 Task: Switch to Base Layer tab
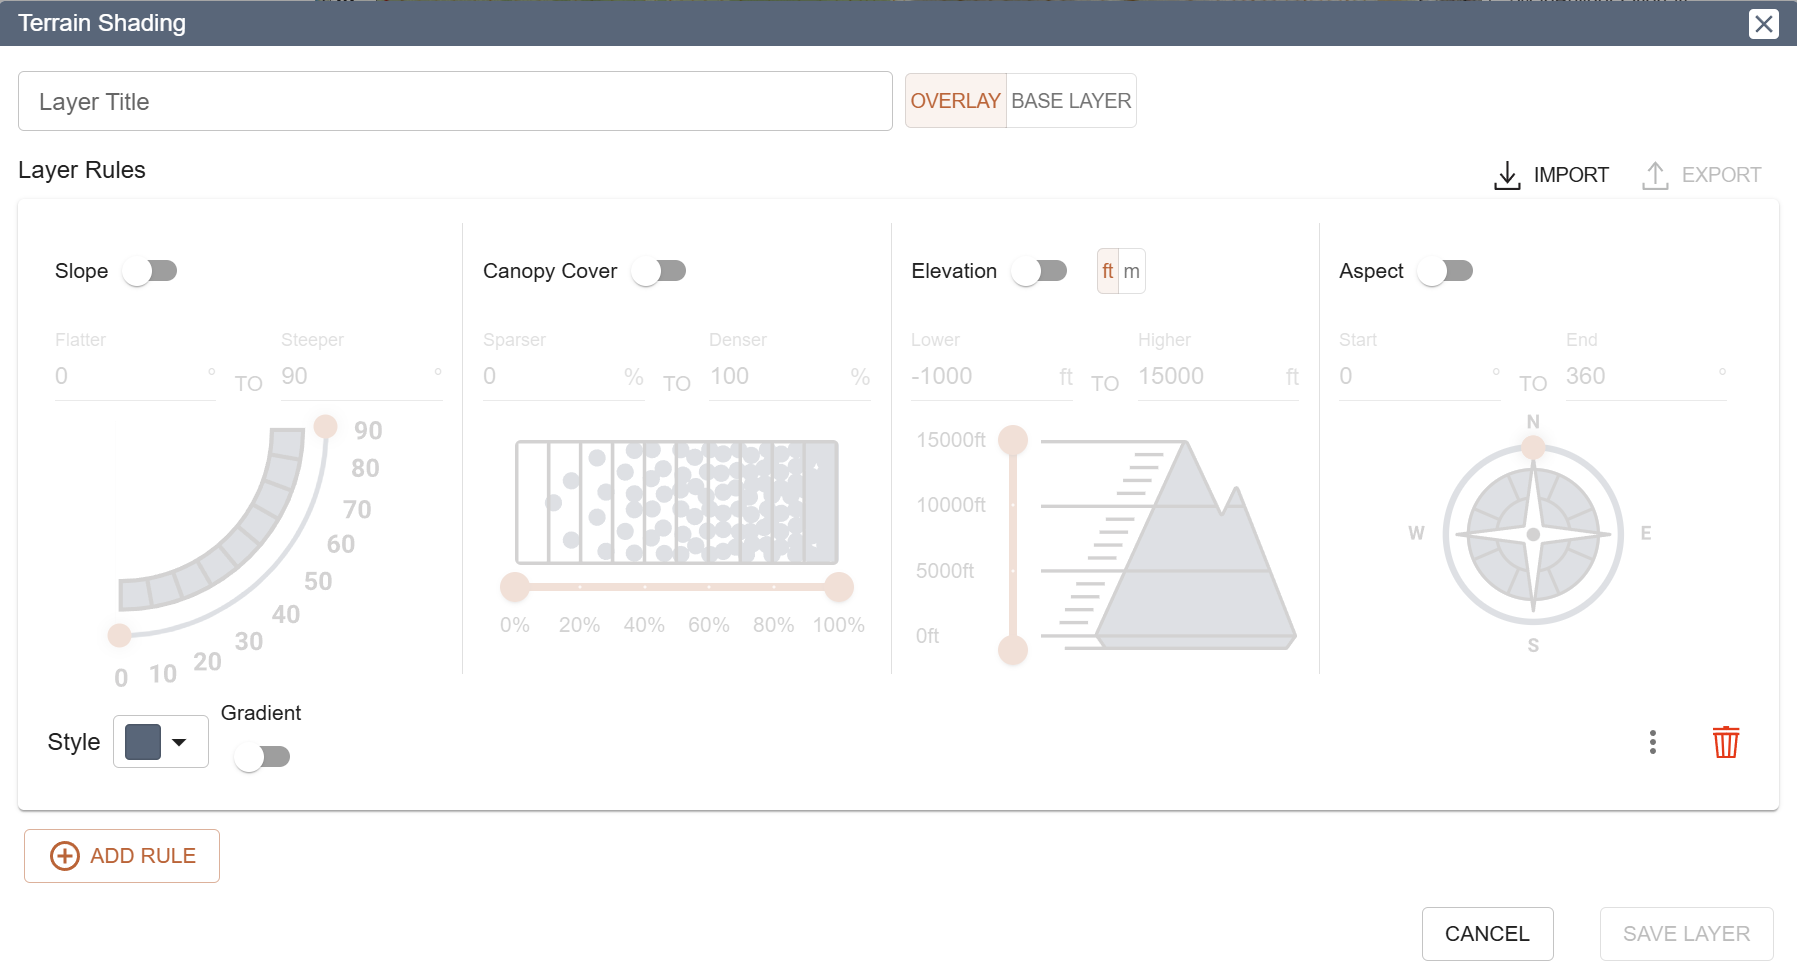pyautogui.click(x=1071, y=101)
